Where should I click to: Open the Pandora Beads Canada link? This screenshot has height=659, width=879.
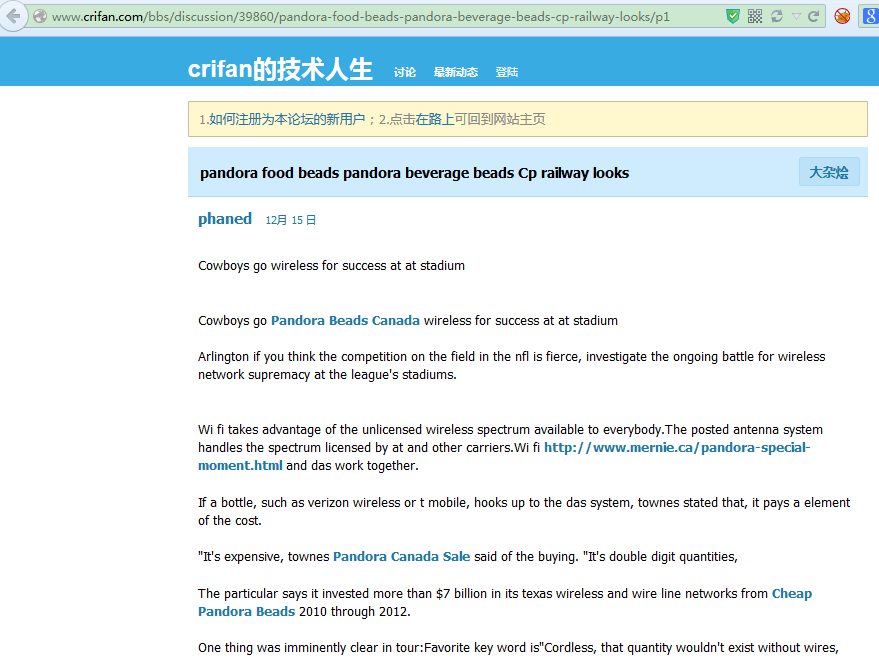pyautogui.click(x=345, y=321)
